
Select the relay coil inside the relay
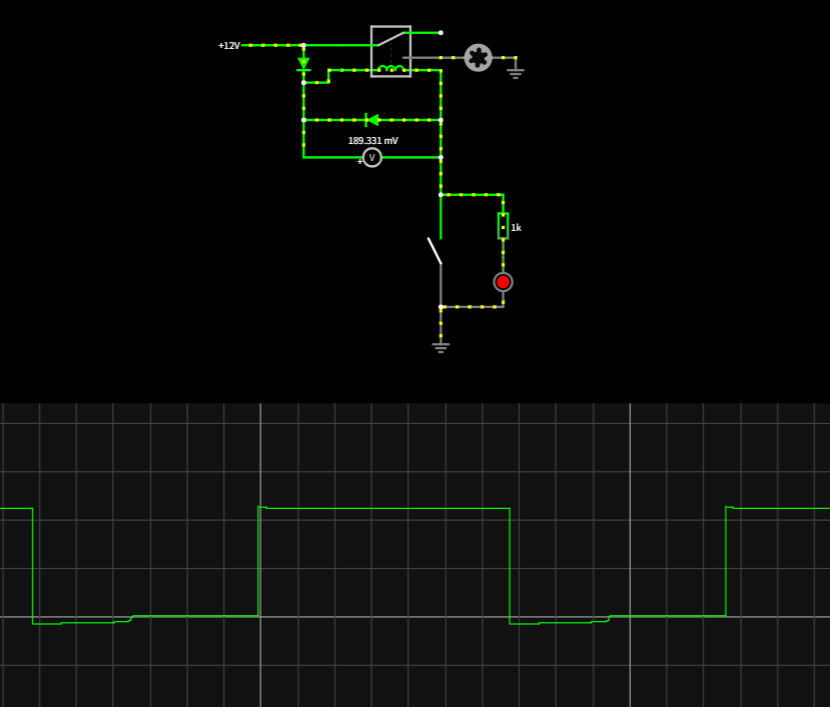pyautogui.click(x=391, y=68)
